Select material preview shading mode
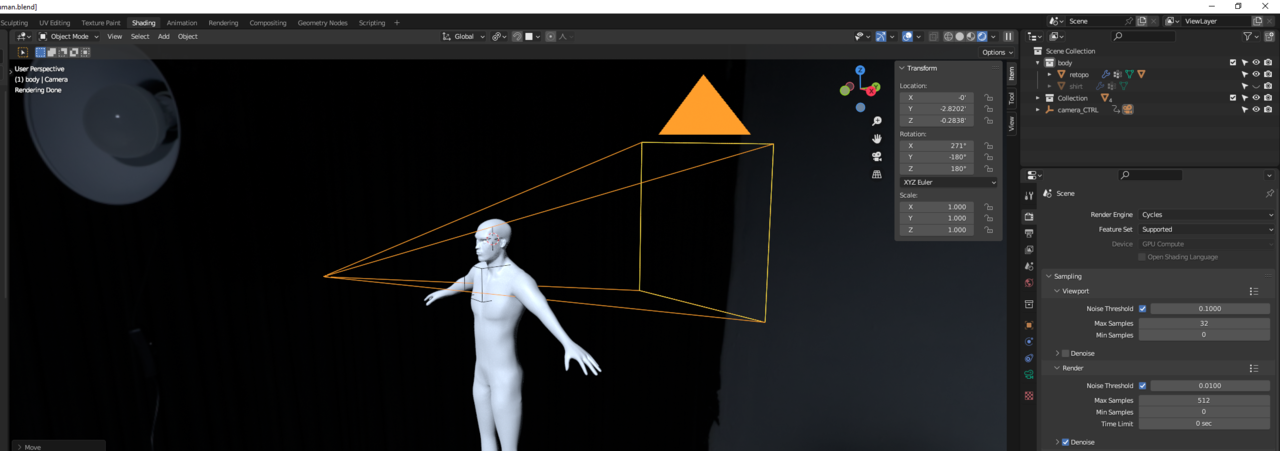This screenshot has width=1280, height=451. [x=971, y=36]
